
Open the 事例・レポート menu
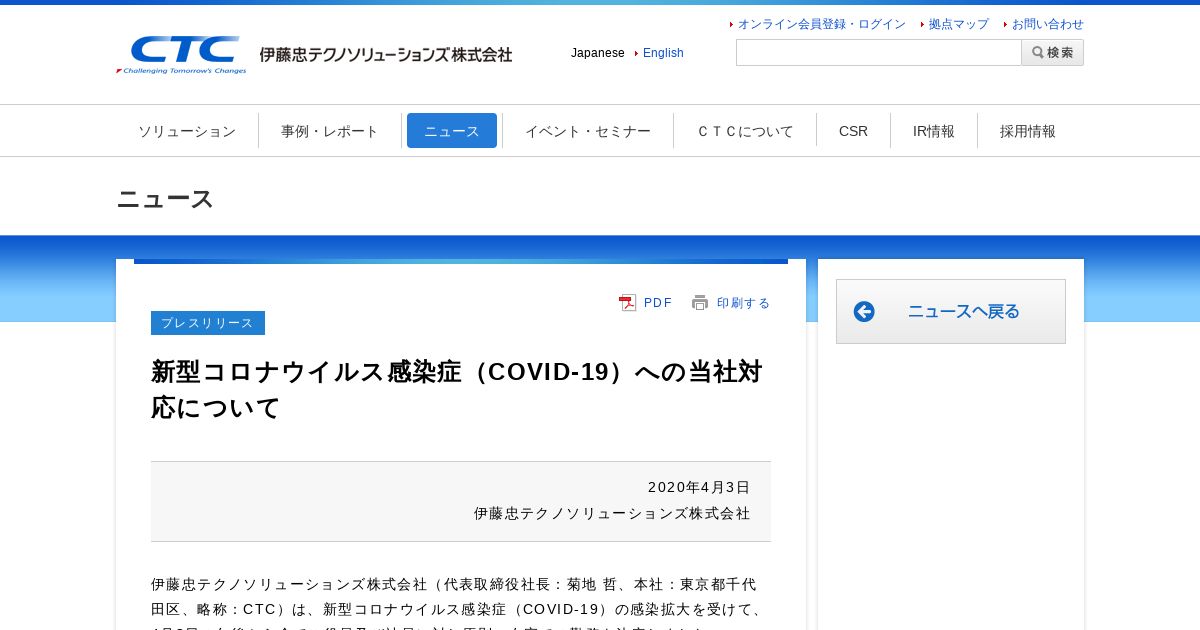click(x=330, y=131)
